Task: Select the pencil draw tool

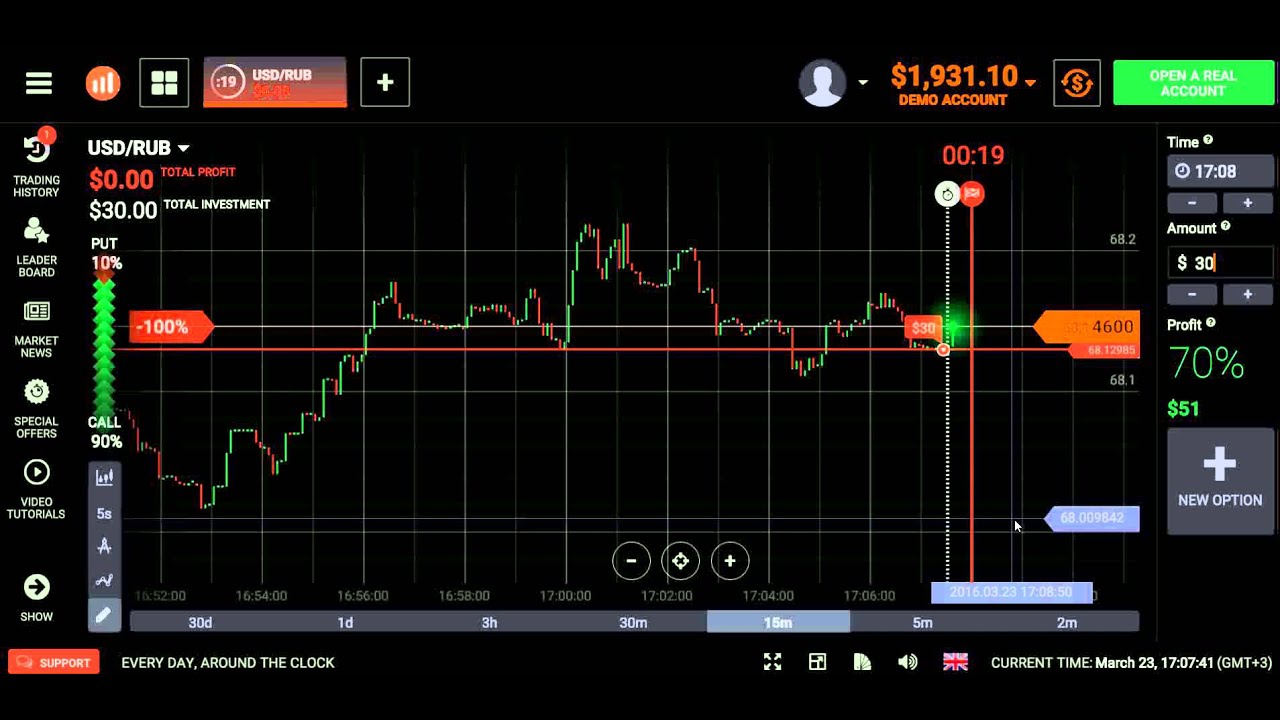Action: click(x=104, y=616)
